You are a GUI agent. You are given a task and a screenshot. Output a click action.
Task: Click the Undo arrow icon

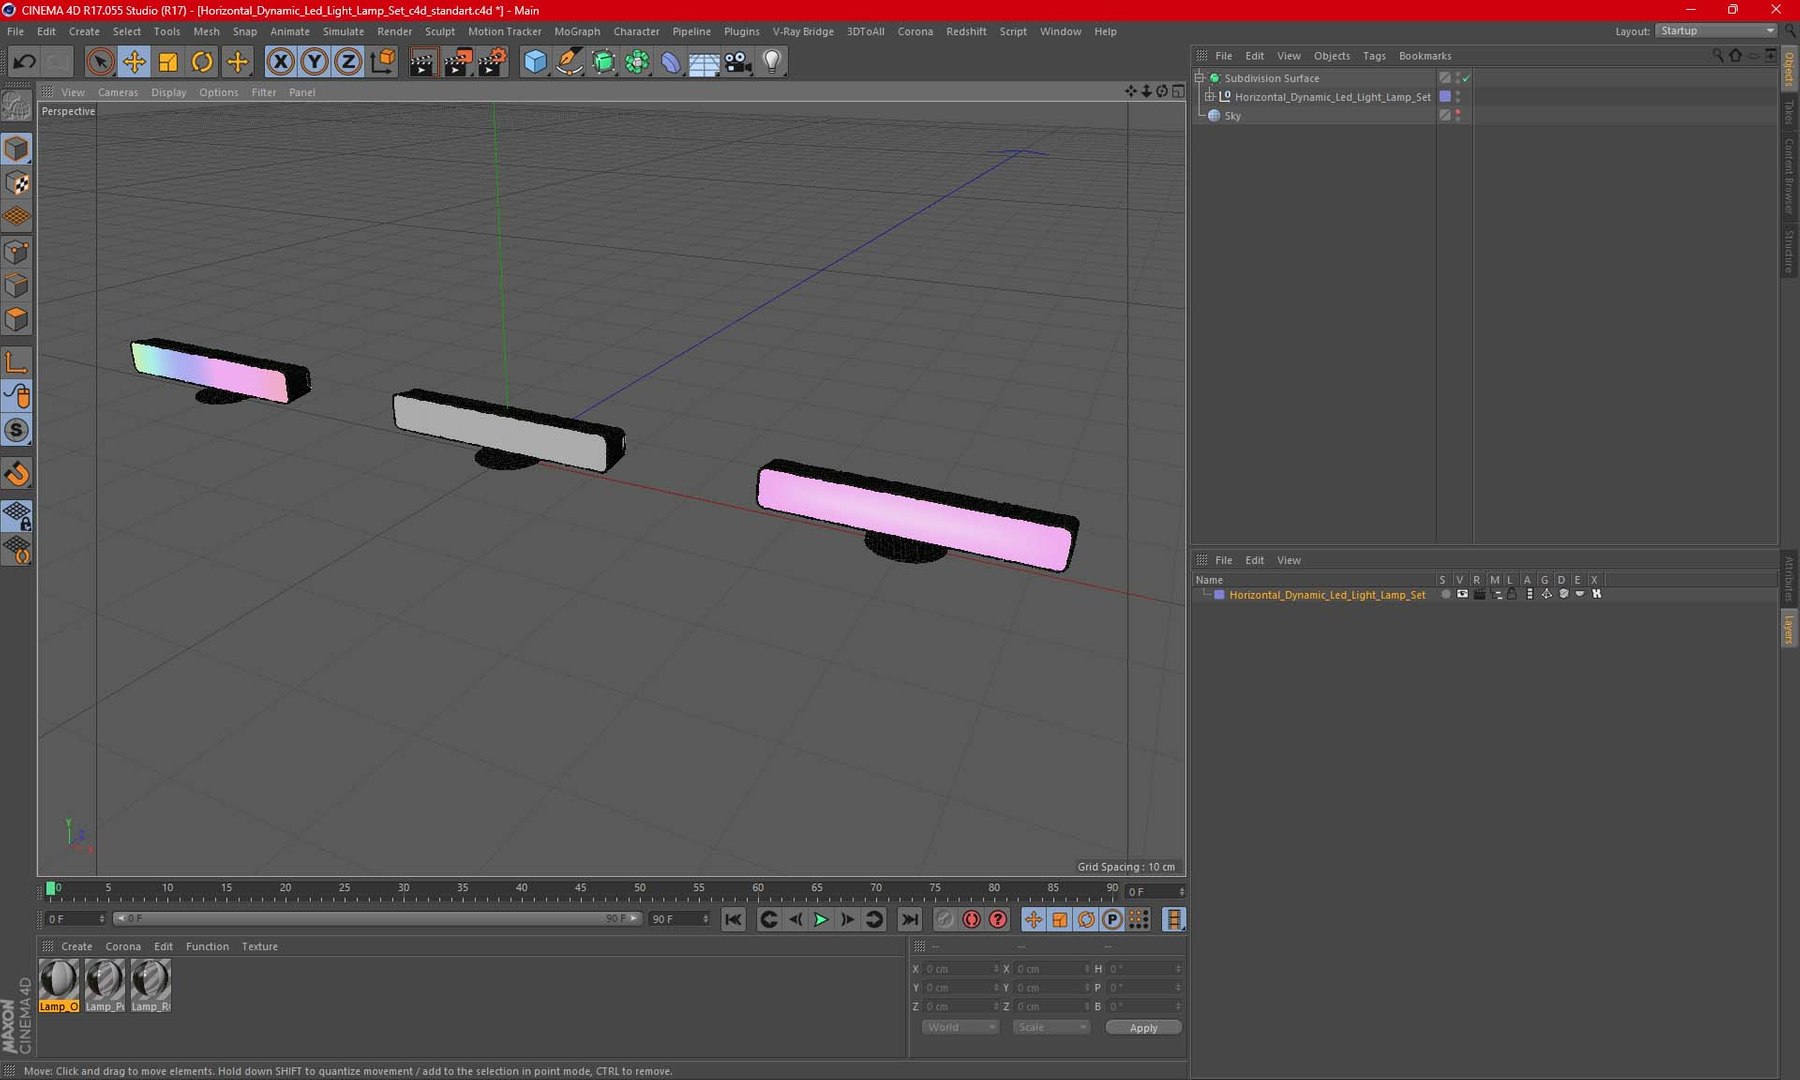tap(24, 62)
